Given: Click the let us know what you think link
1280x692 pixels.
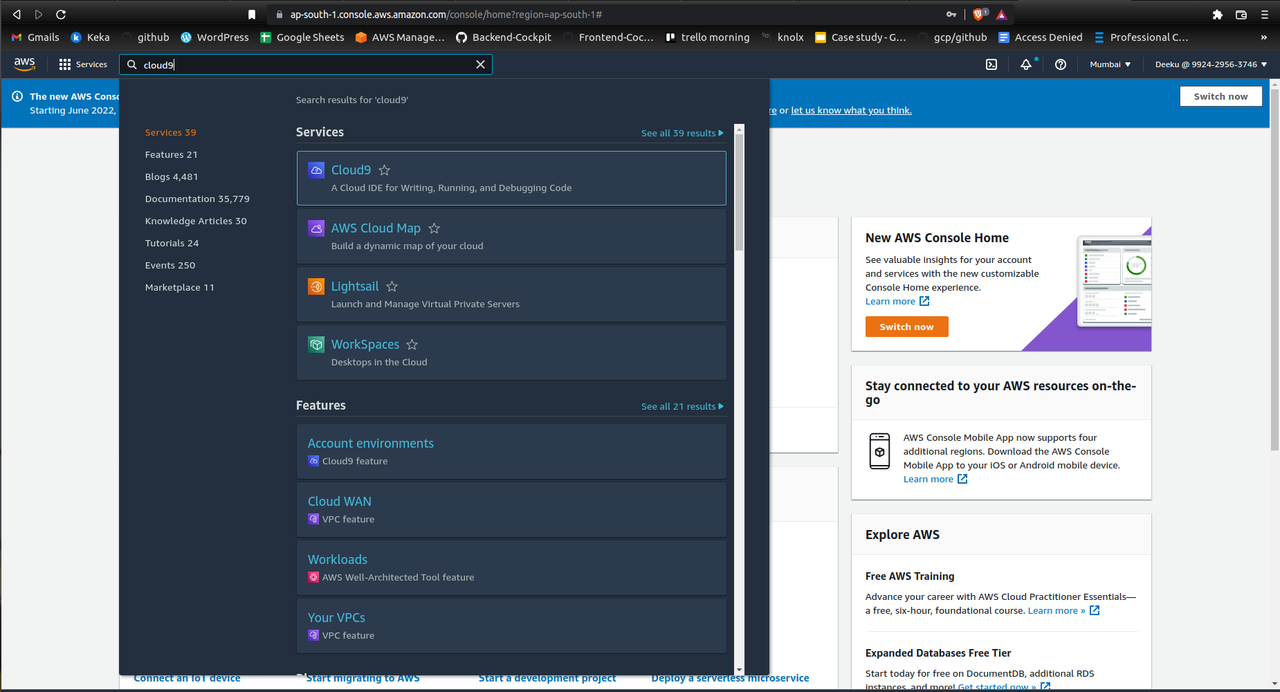Looking at the screenshot, I should tap(851, 110).
